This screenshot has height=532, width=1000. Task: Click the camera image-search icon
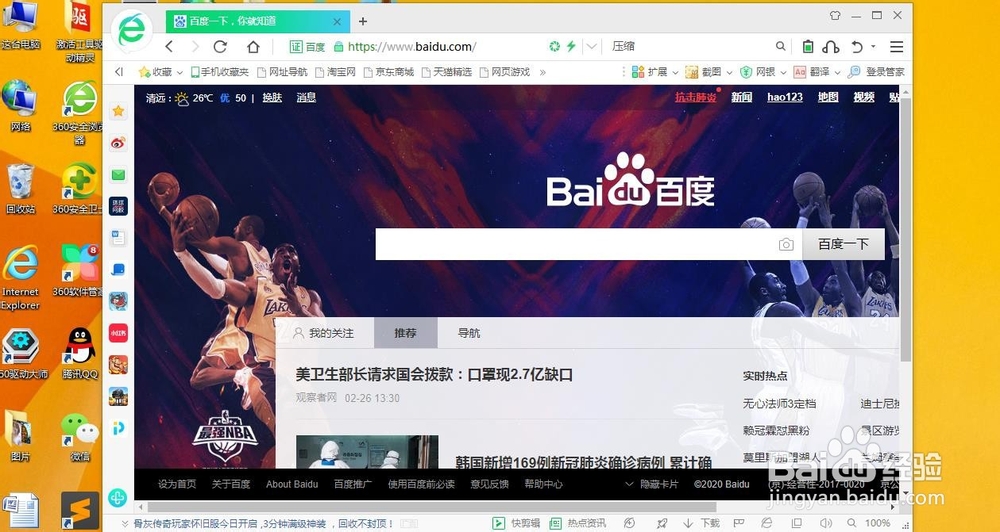(786, 244)
